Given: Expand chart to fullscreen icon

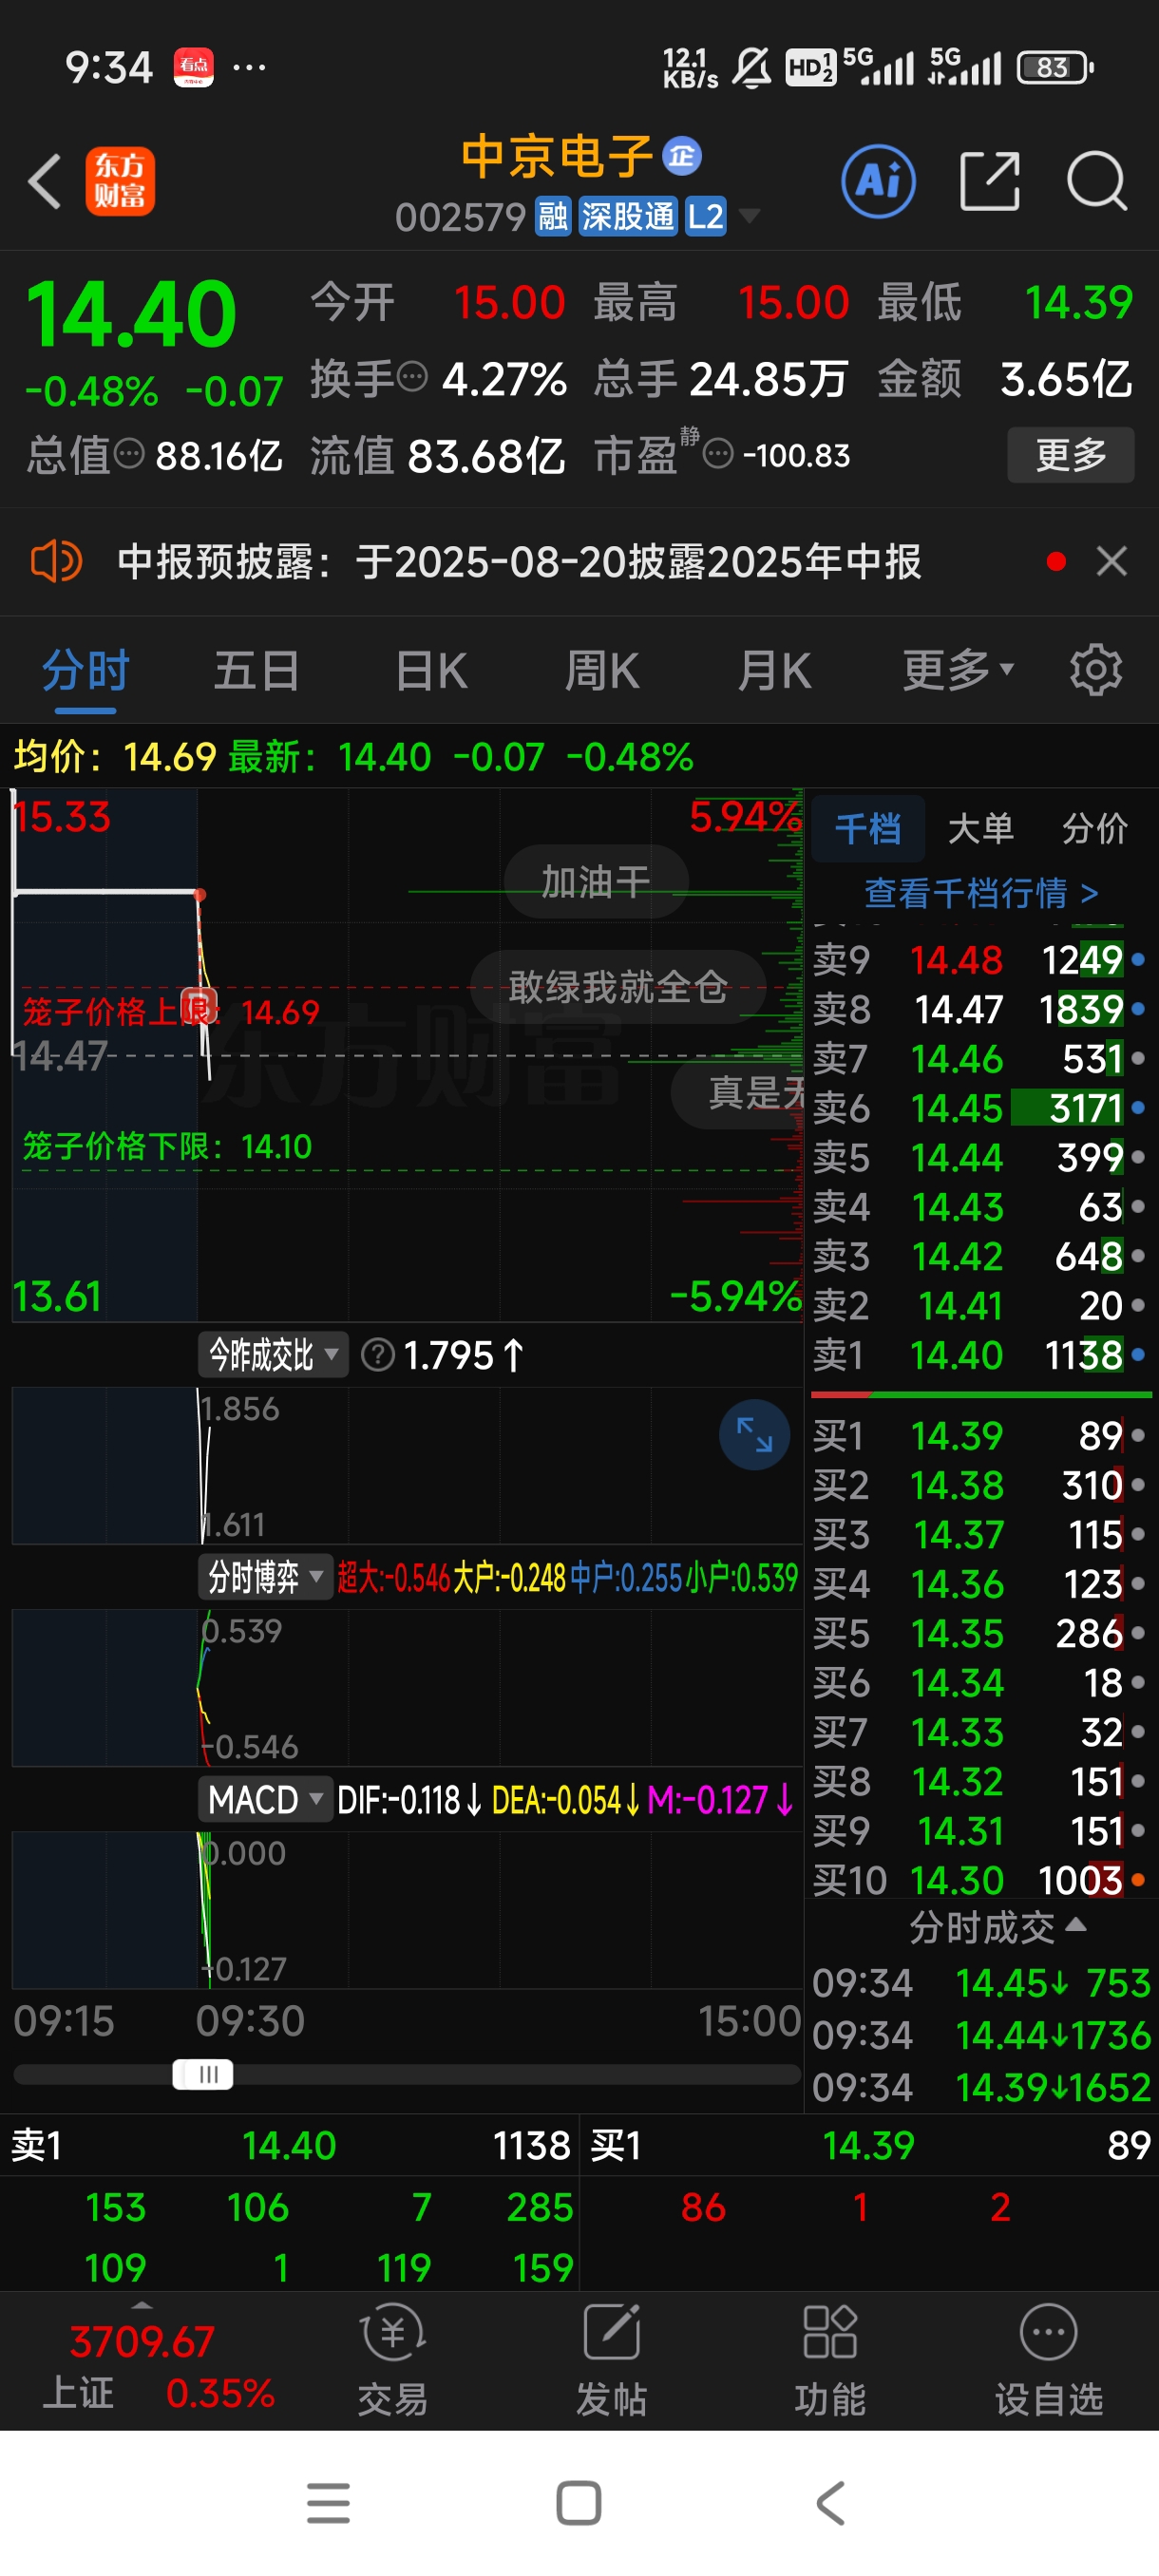Looking at the screenshot, I should coord(755,1434).
